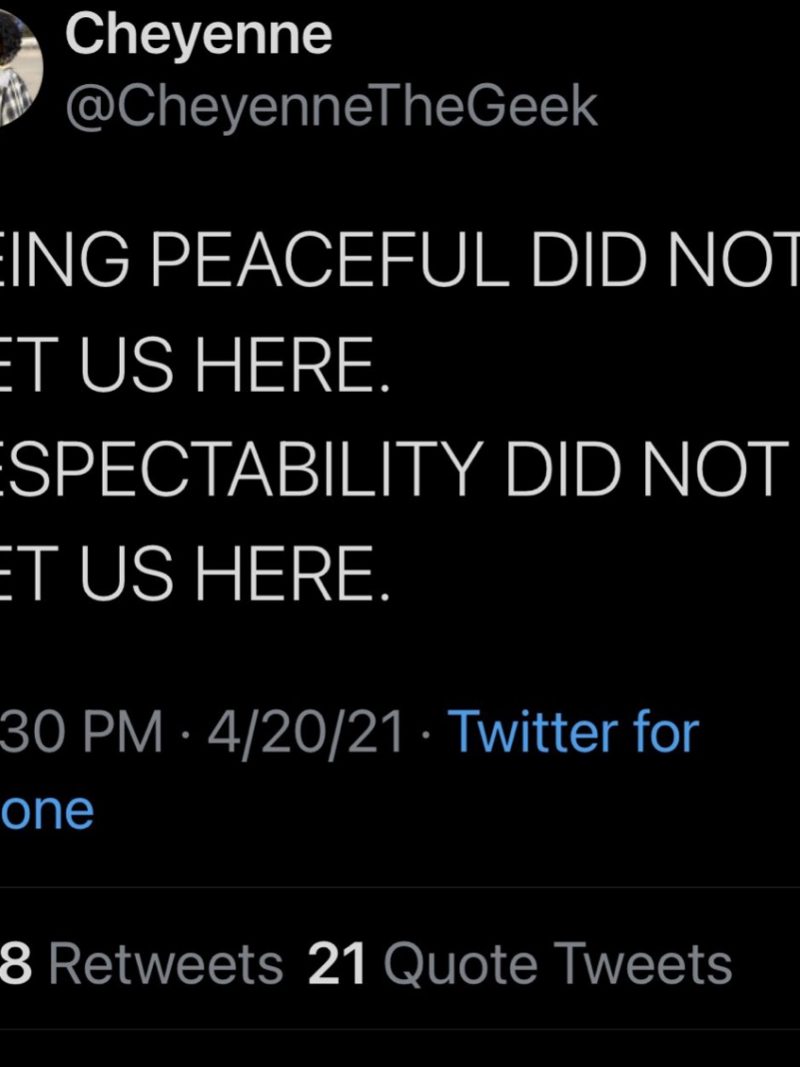Image resolution: width=800 pixels, height=1067 pixels.
Task: Open the @CheyenneTheGeek handle
Action: click(x=331, y=108)
